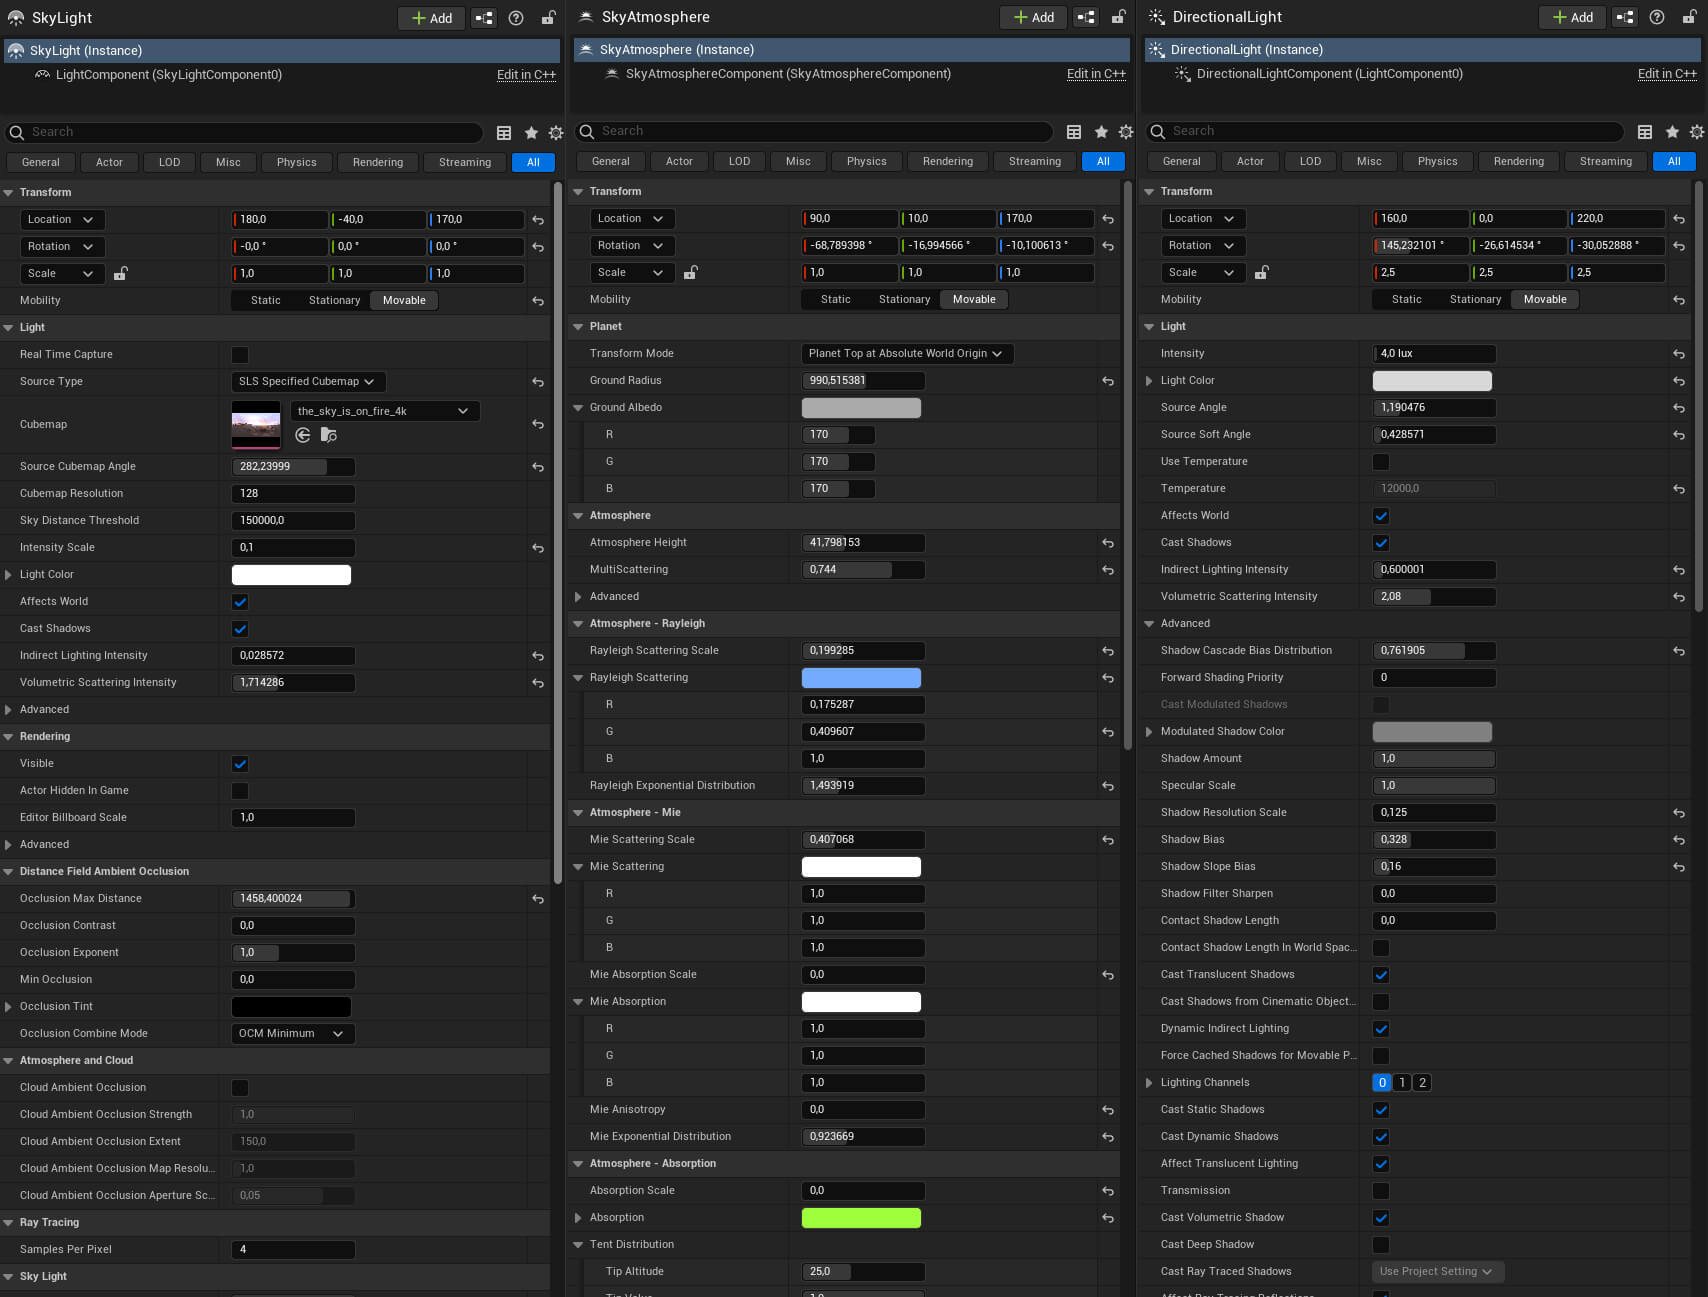
Task: Click Cubemap sky thumbnail preview
Action: (x=256, y=425)
